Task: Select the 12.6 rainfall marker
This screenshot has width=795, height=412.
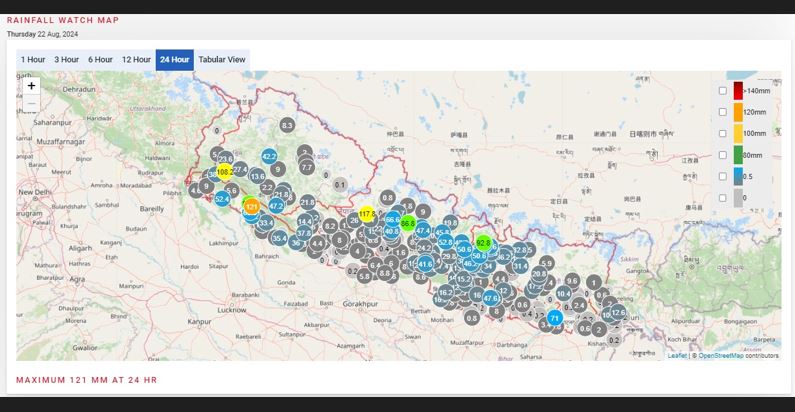Action: pyautogui.click(x=618, y=313)
